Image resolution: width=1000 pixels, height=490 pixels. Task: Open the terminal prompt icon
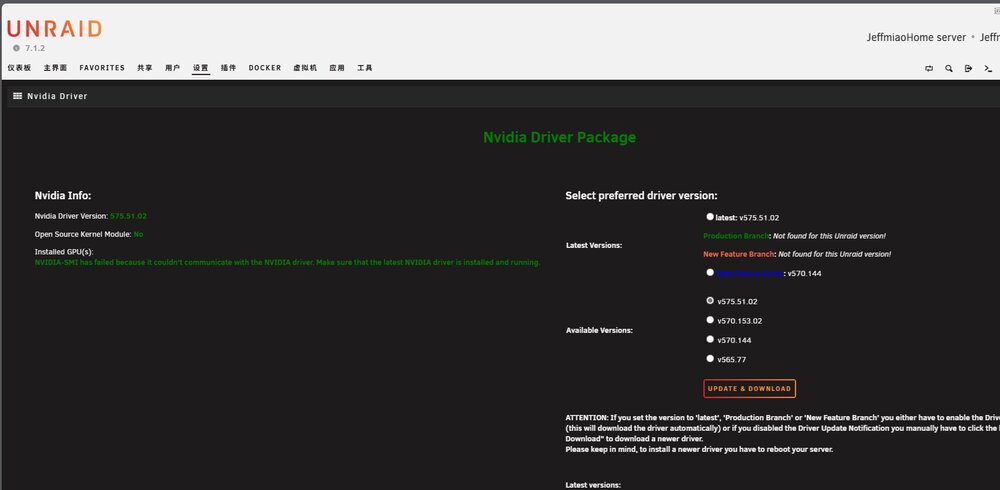click(x=988, y=68)
